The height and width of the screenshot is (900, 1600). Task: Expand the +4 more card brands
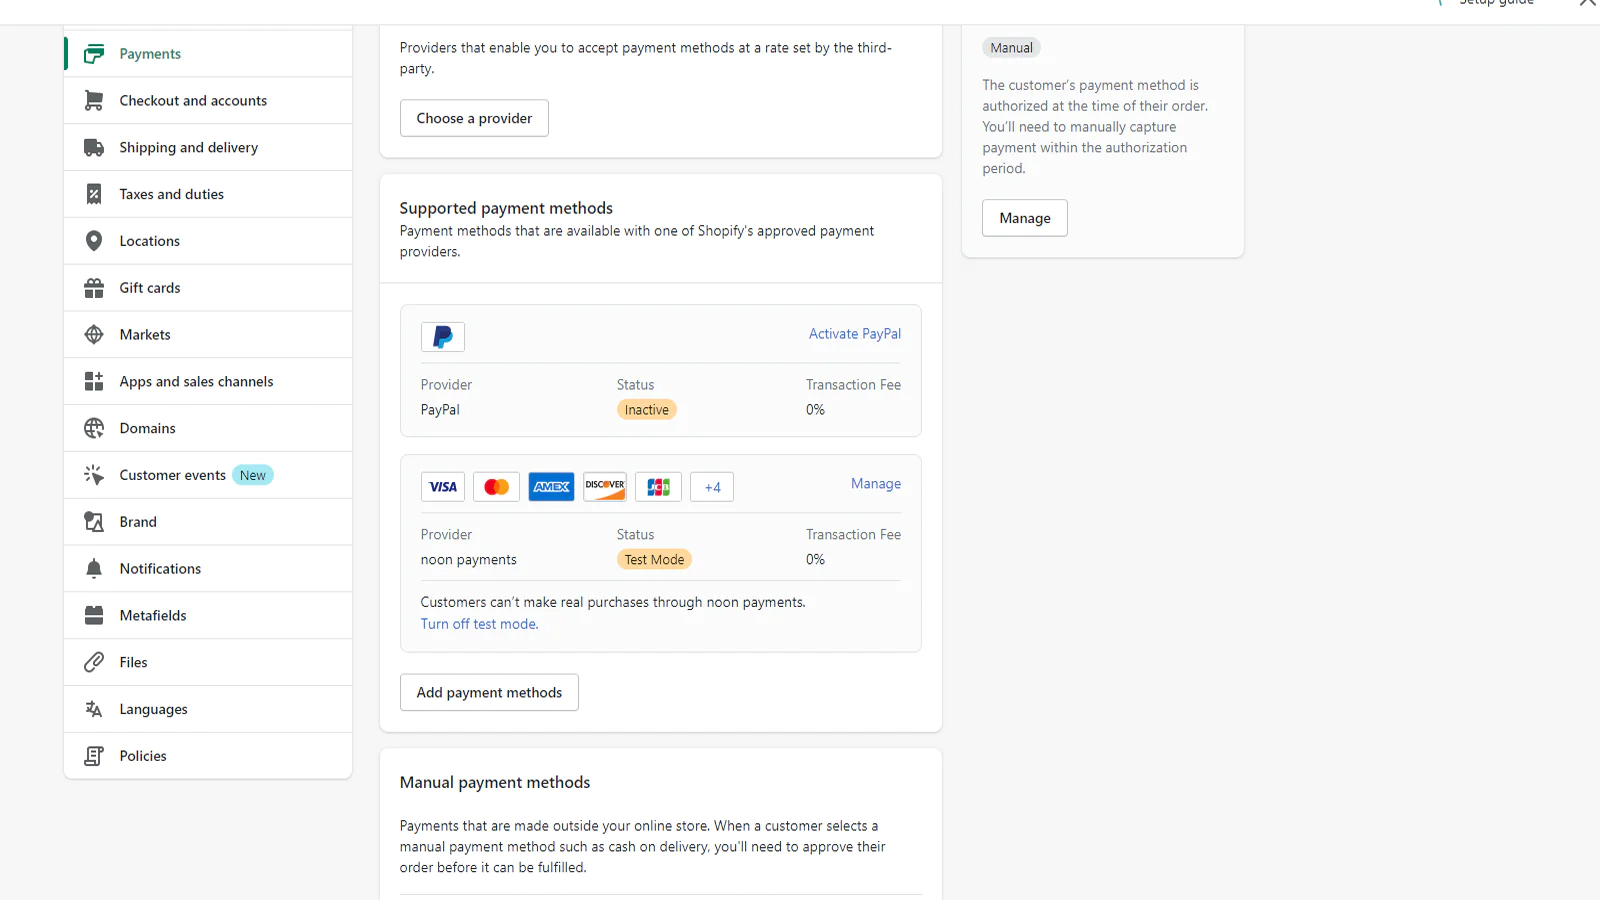(x=712, y=487)
